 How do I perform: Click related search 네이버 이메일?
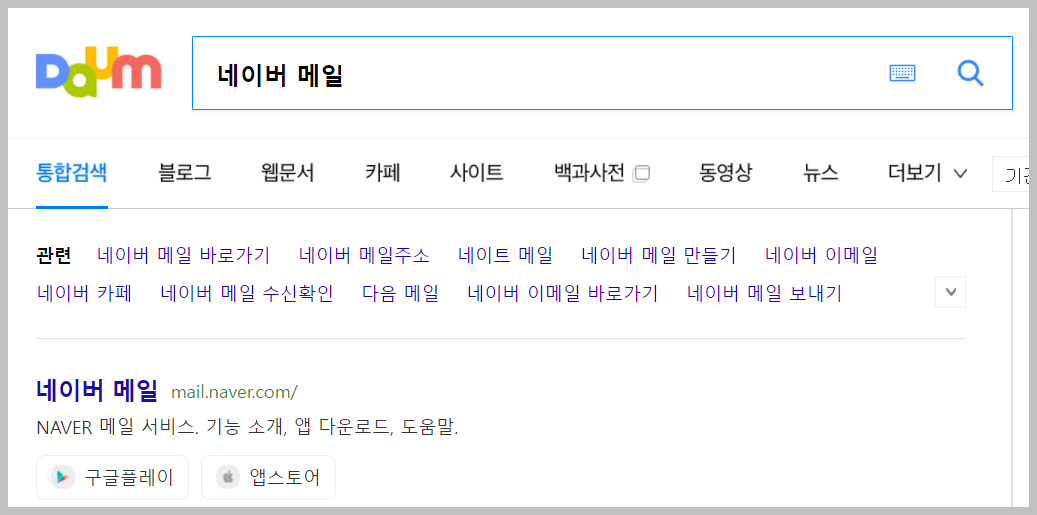pos(821,255)
